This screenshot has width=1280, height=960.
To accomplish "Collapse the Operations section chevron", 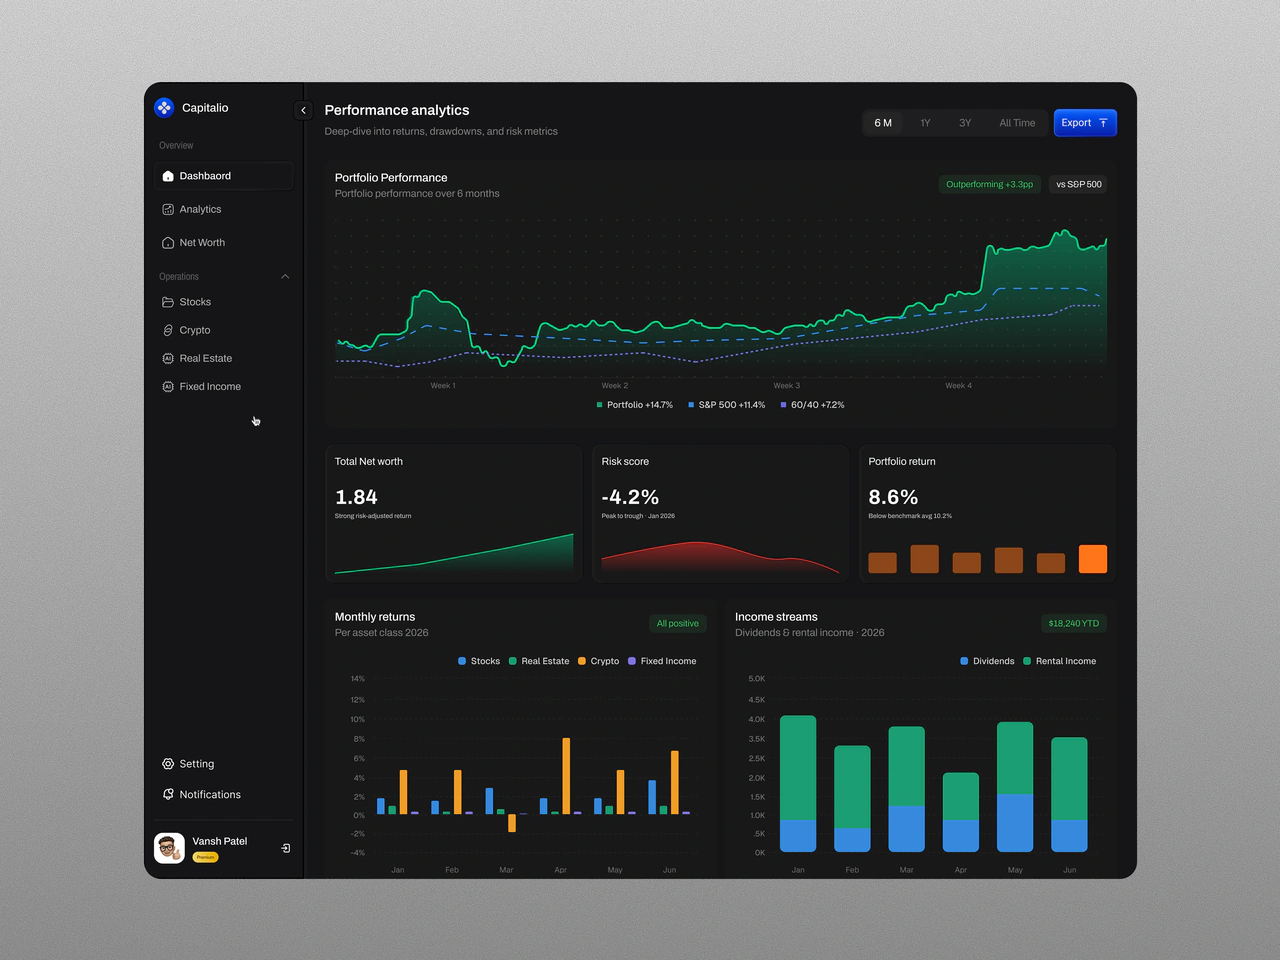I will (285, 277).
